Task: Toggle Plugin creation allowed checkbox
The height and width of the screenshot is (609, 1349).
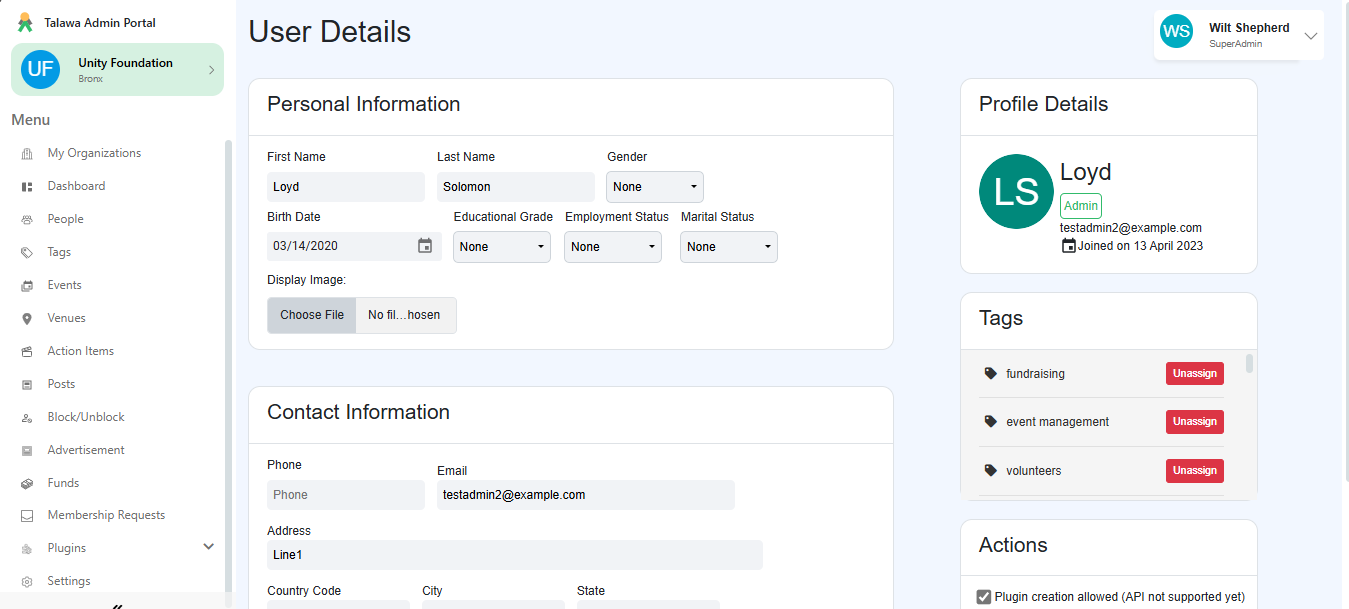Action: pos(984,597)
